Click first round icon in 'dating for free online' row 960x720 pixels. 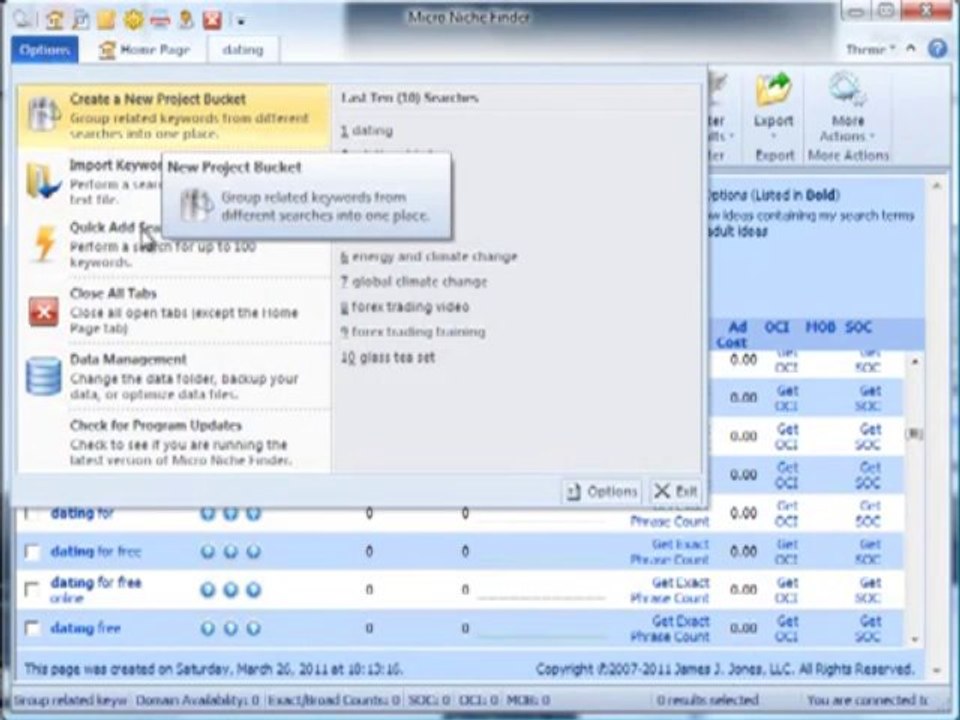point(208,590)
